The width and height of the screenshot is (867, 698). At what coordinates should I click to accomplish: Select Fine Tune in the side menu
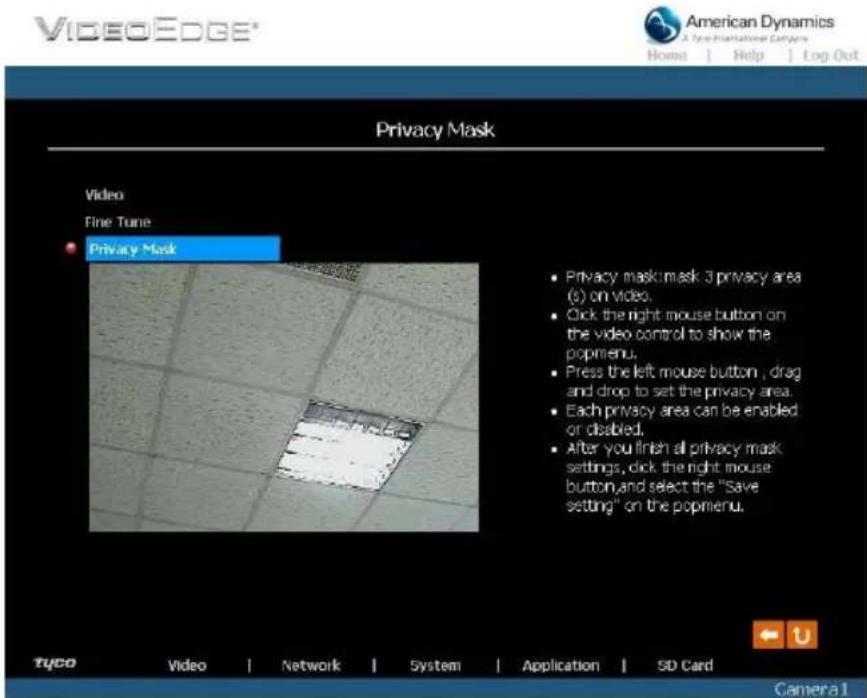118,222
